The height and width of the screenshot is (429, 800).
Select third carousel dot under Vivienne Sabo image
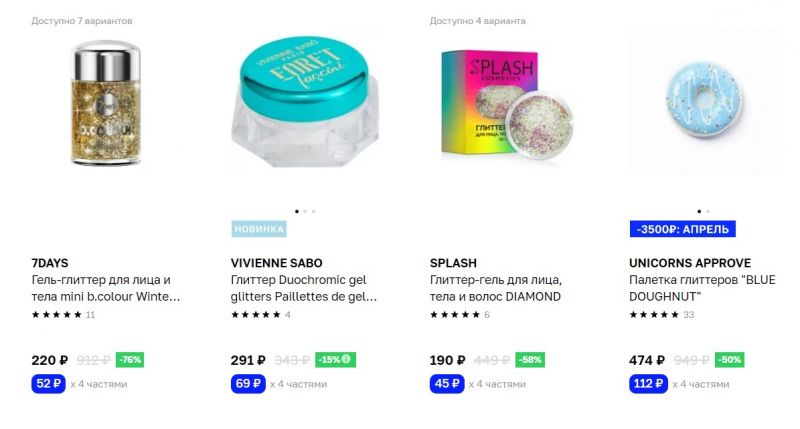[314, 211]
